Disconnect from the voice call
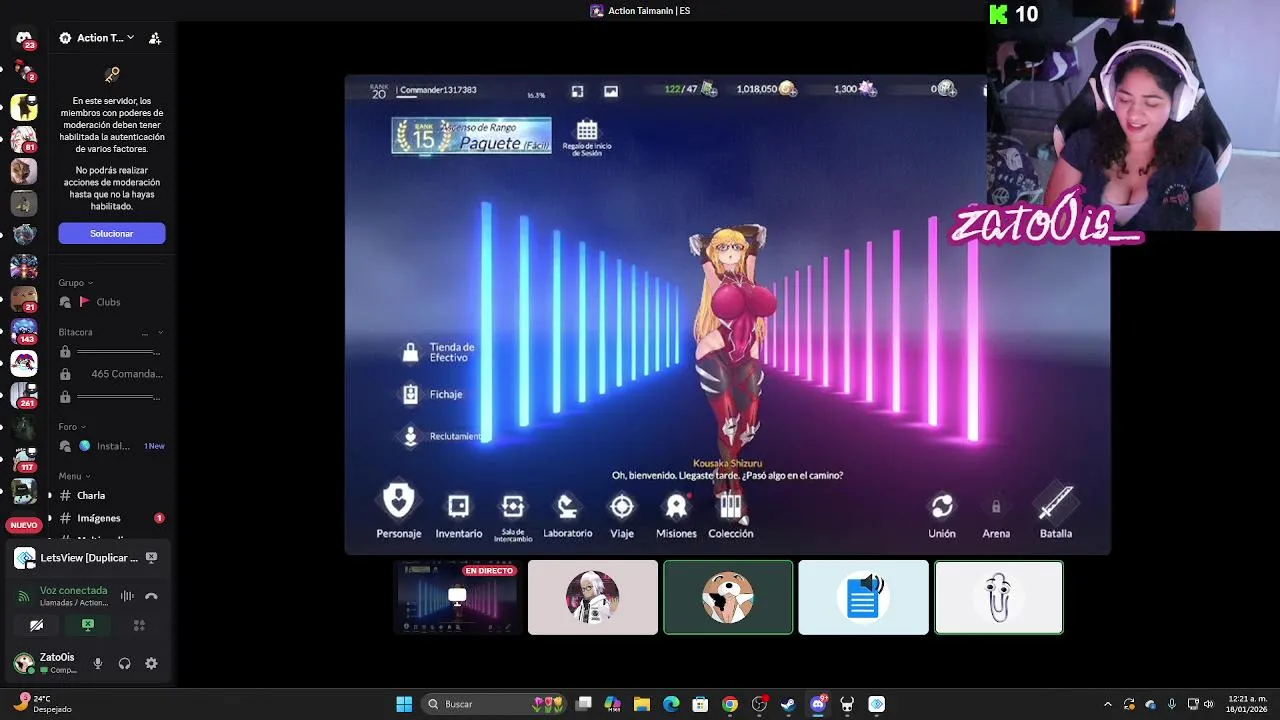 (x=151, y=596)
